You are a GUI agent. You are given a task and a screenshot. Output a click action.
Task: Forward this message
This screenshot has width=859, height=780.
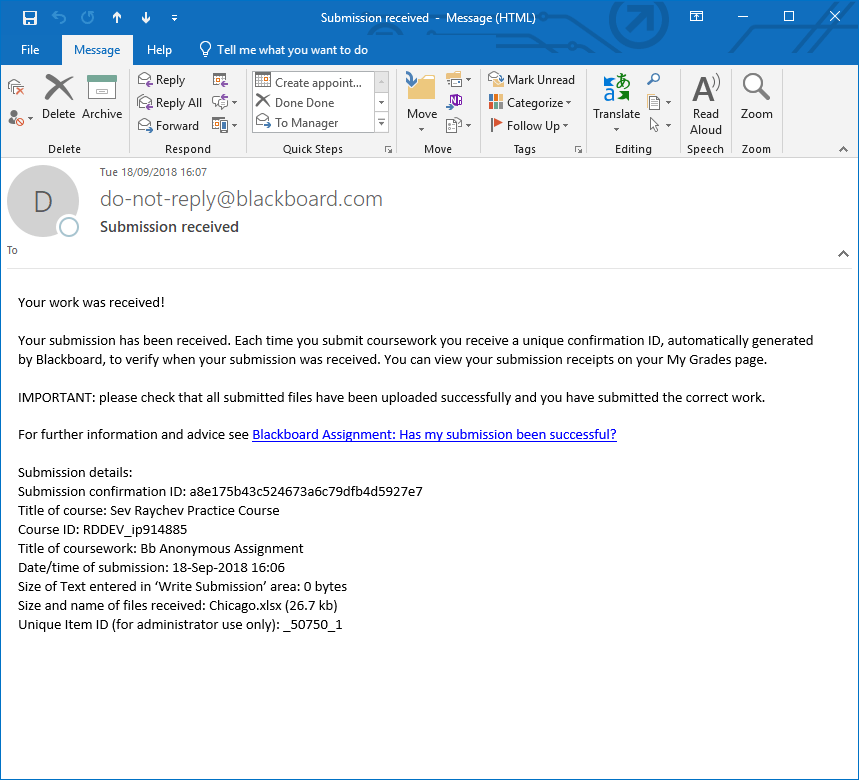point(168,126)
